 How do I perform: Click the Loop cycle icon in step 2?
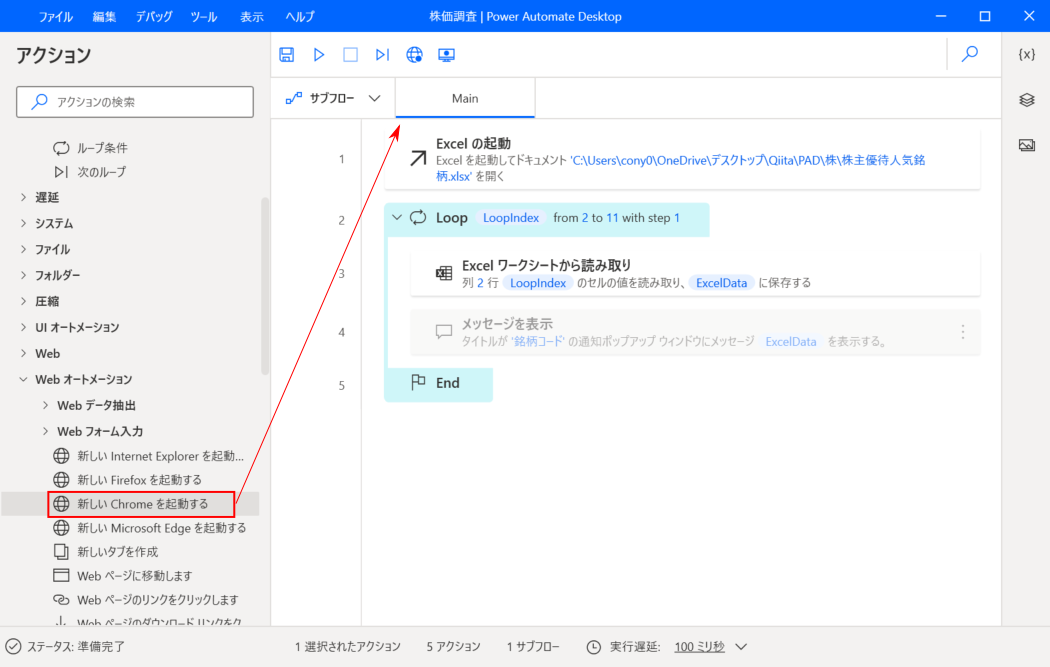coord(418,218)
